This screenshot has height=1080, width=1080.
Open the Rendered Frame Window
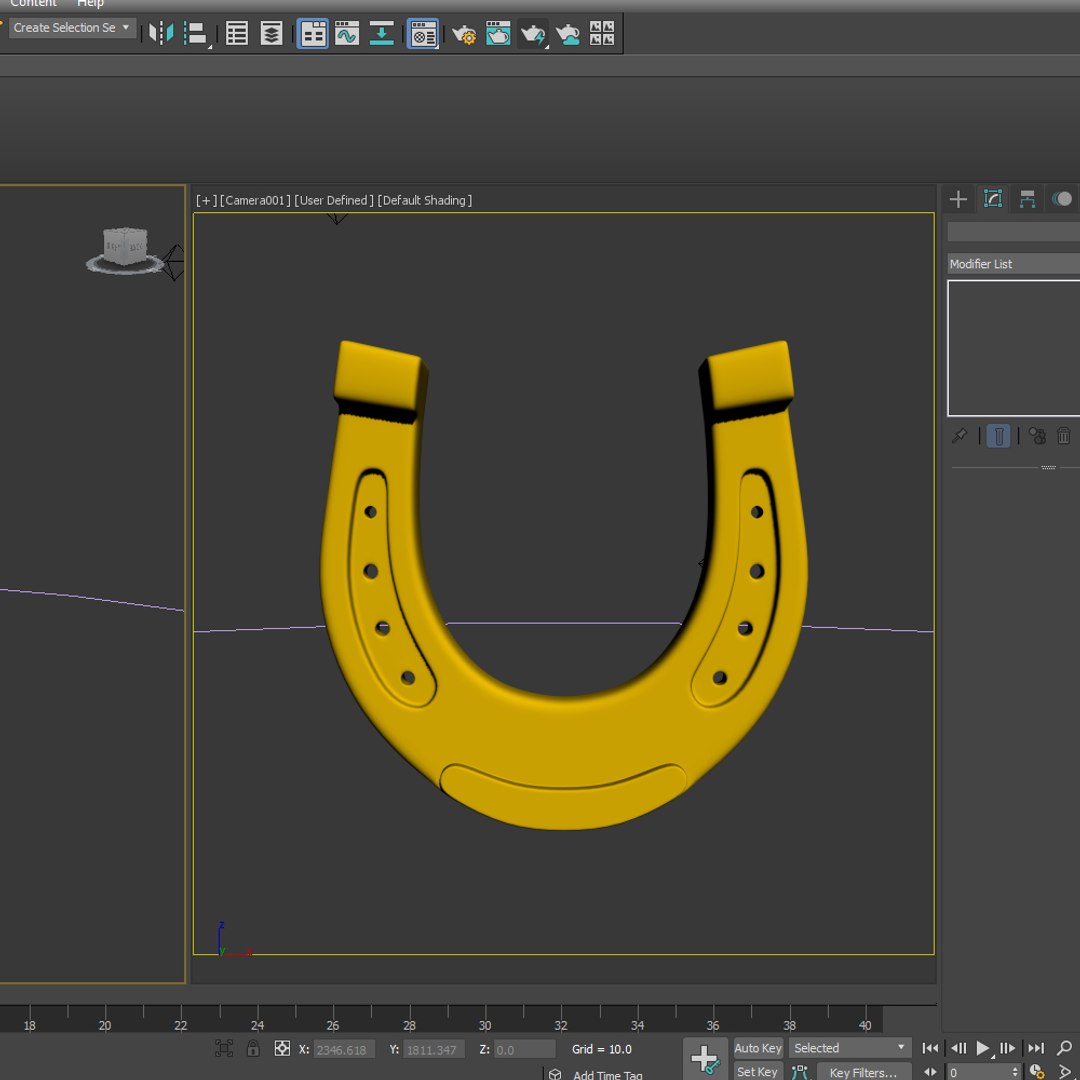498,33
